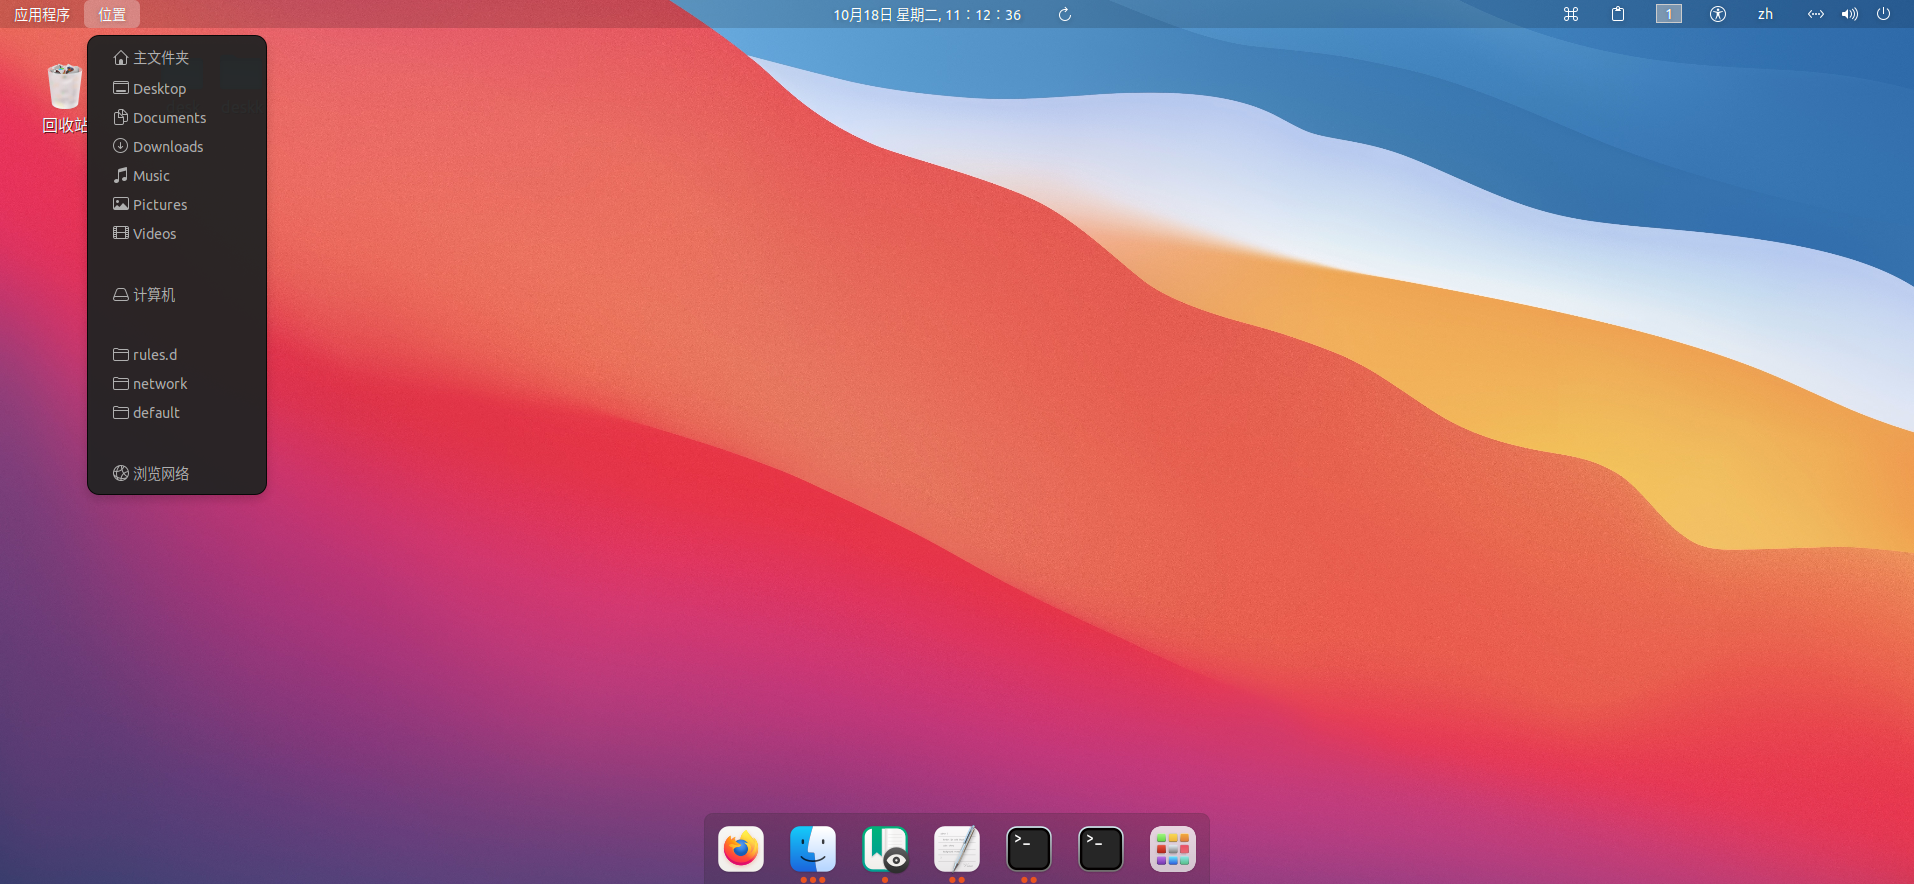Open the second terminal dock icon

click(1101, 849)
